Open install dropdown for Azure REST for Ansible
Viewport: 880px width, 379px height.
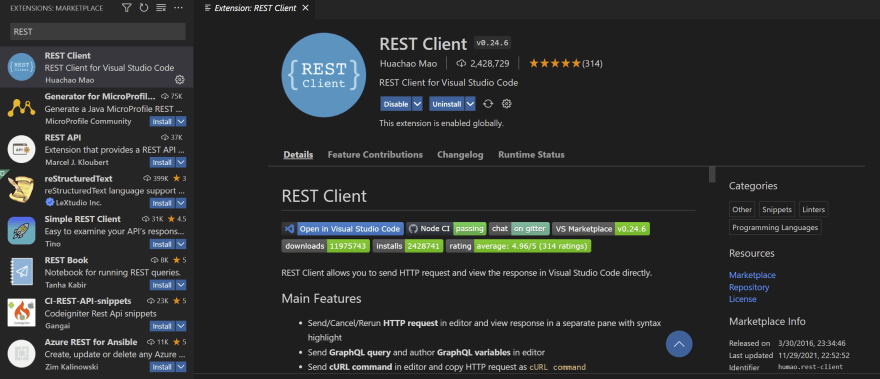pyautogui.click(x=181, y=367)
